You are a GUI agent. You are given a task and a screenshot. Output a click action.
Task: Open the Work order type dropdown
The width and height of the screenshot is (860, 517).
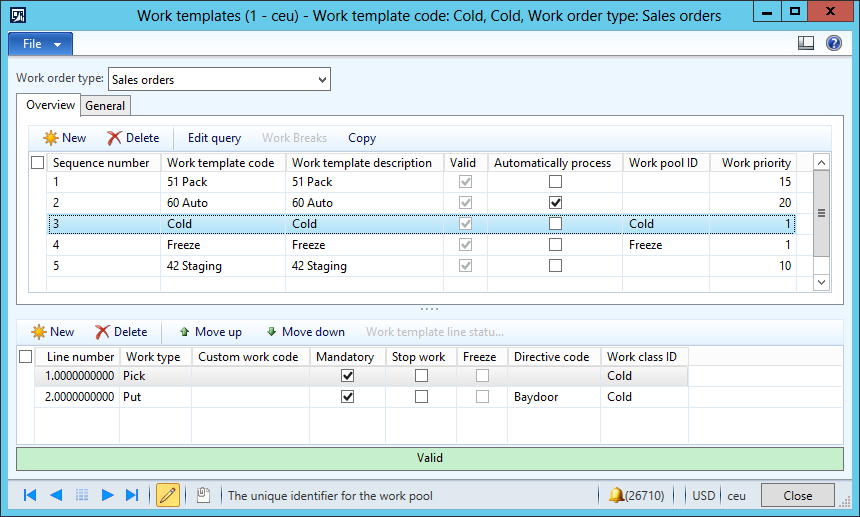(x=321, y=80)
